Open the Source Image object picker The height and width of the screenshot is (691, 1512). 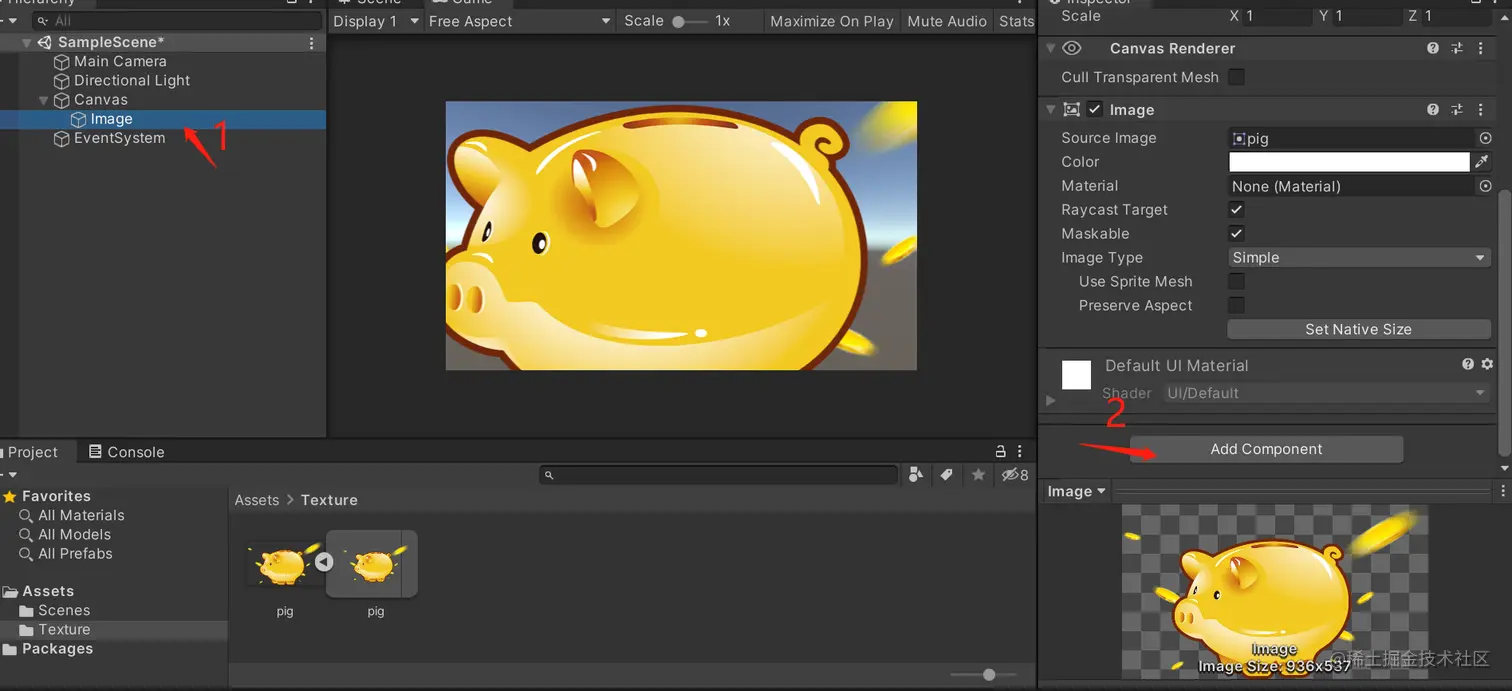[x=1485, y=139]
